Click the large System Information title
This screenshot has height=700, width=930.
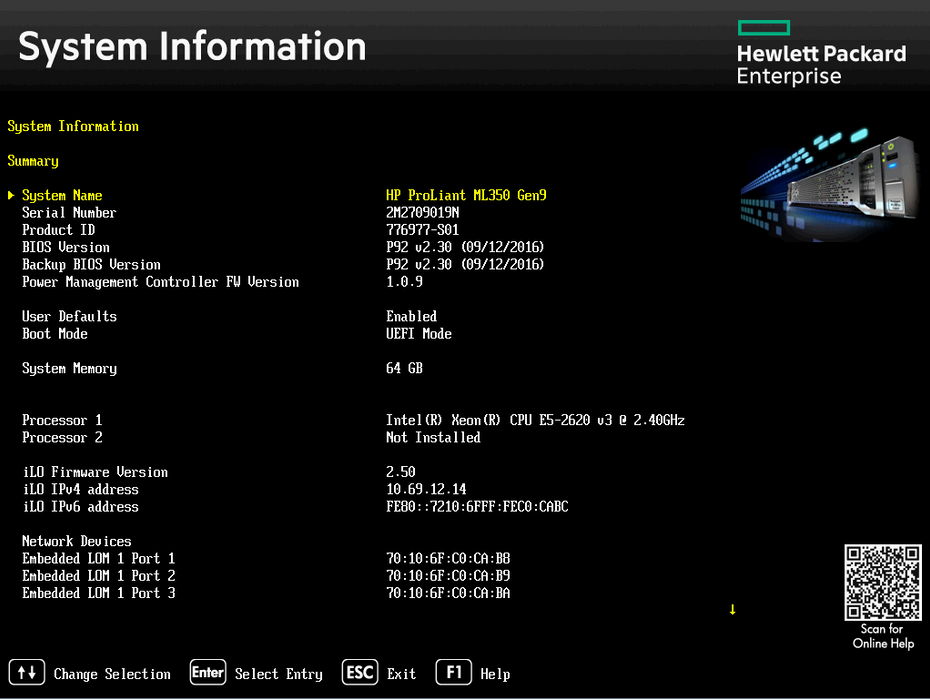pos(192,47)
